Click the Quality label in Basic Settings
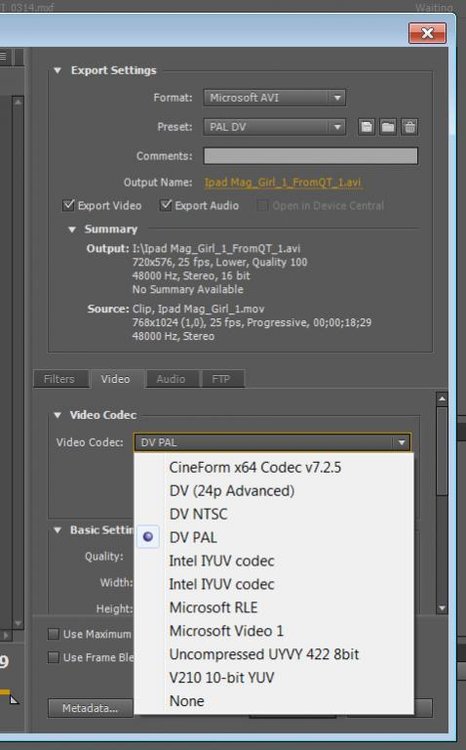This screenshot has width=466, height=750. tap(104, 557)
